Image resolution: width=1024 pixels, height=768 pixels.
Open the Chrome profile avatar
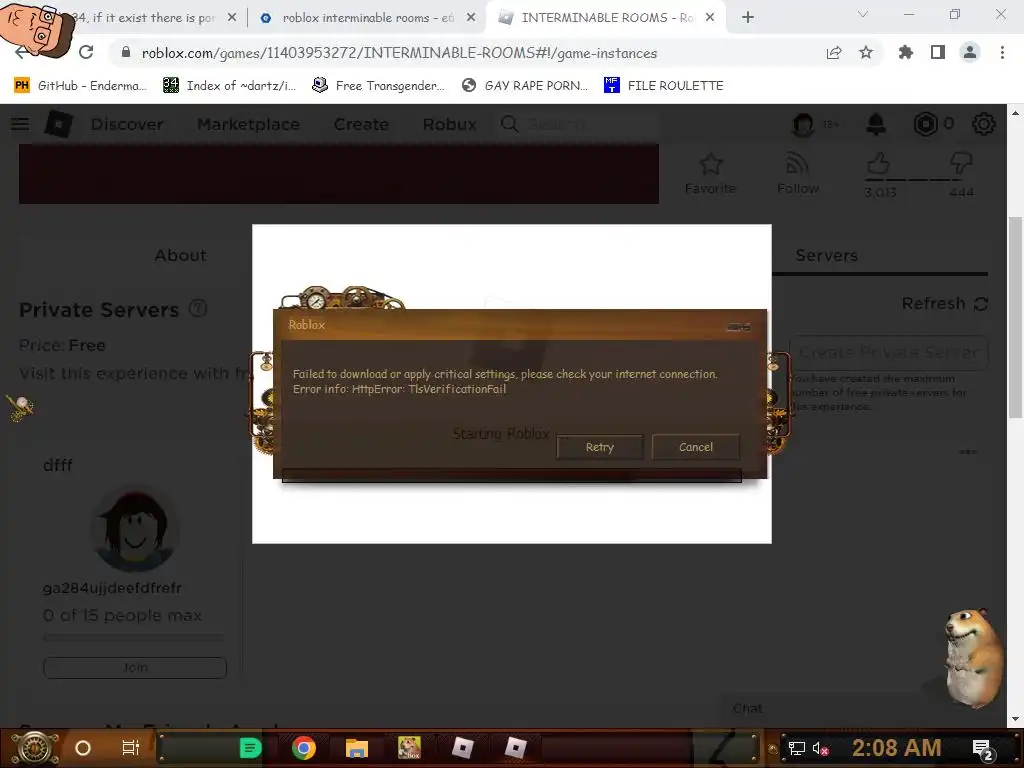coord(970,52)
